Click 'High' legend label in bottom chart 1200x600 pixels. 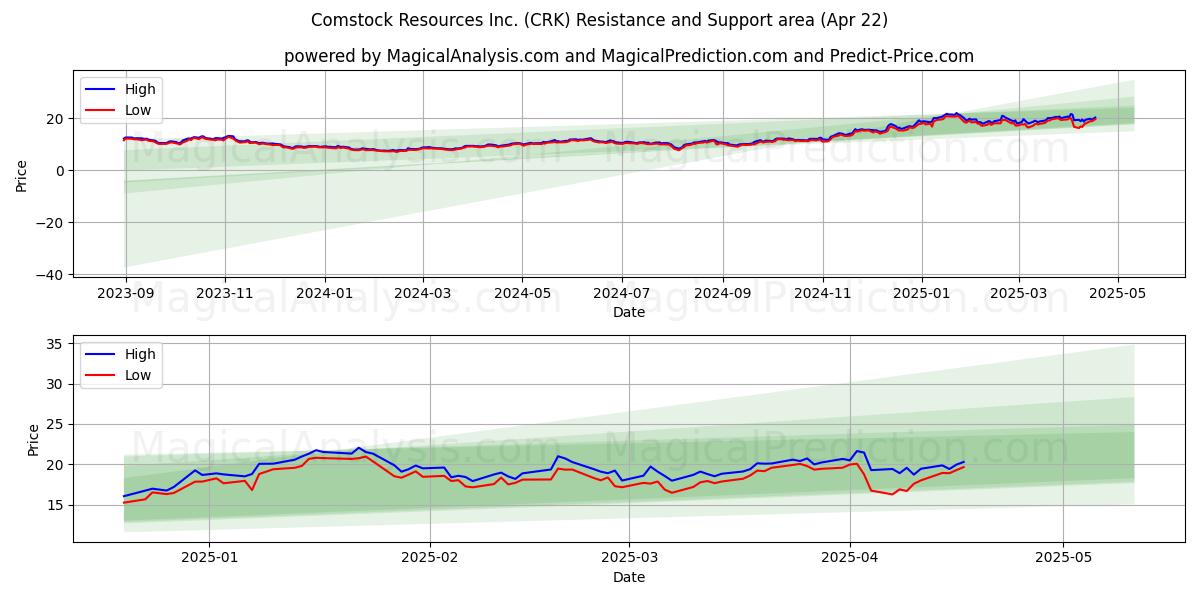[139, 354]
